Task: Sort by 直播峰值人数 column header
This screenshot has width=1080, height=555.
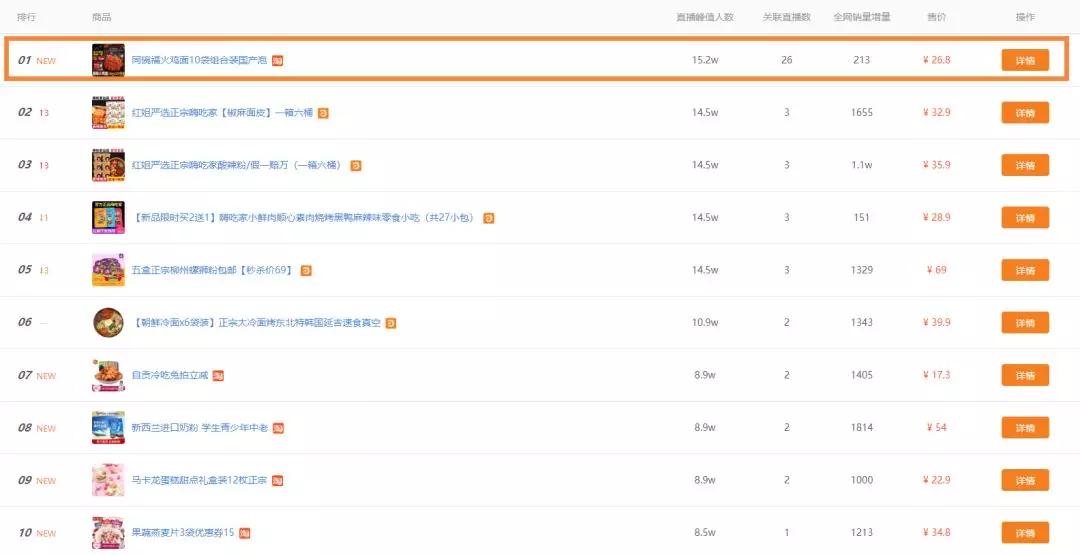Action: click(x=705, y=17)
